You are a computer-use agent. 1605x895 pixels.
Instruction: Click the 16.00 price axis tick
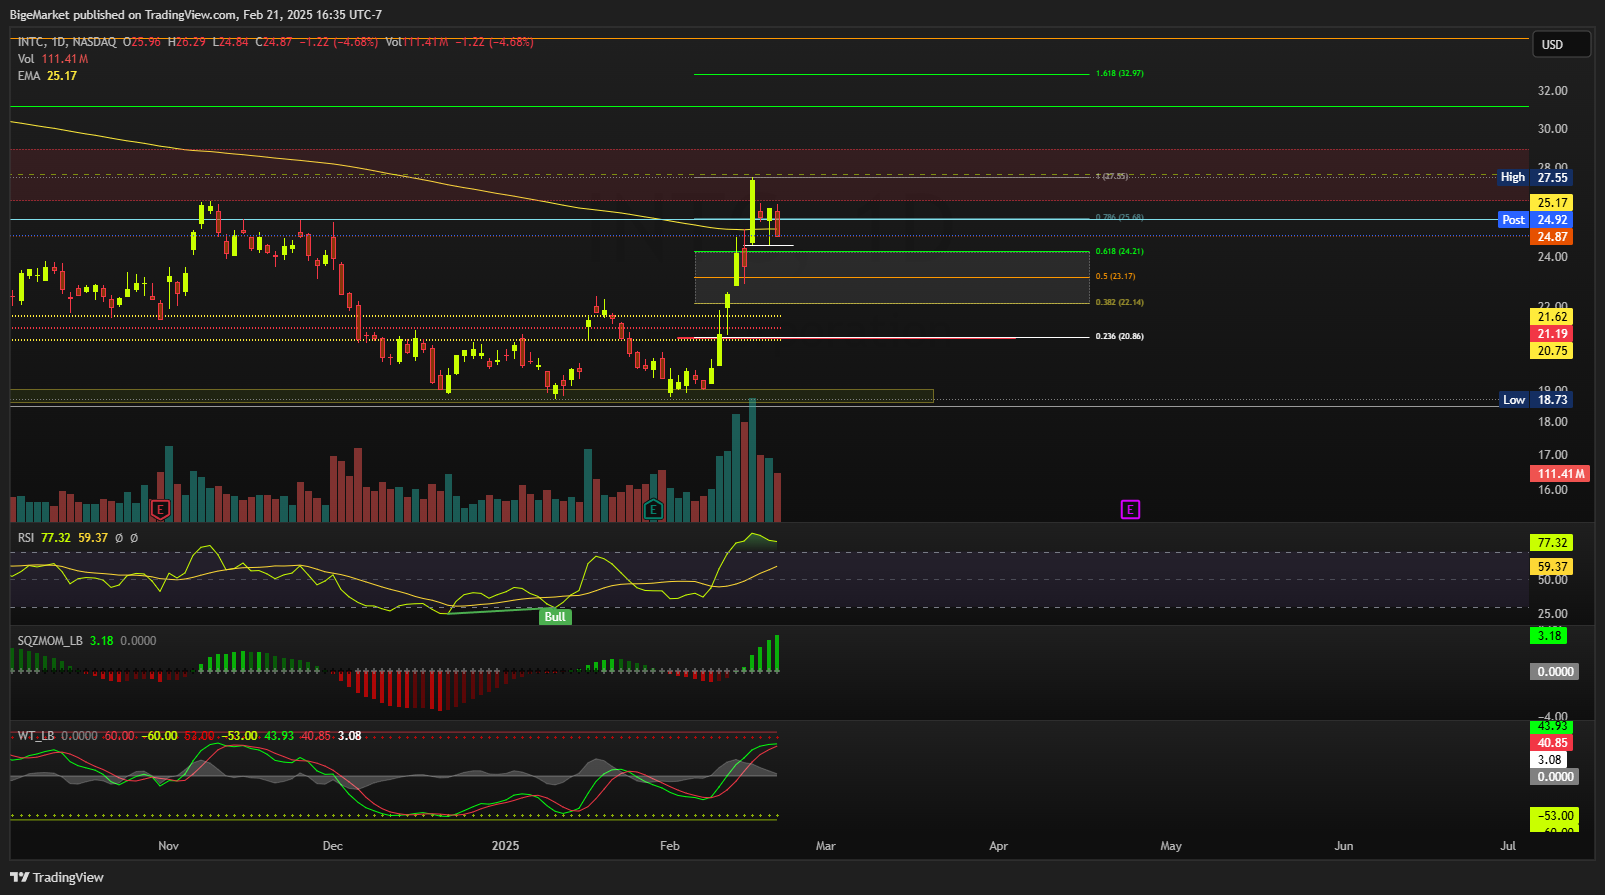click(1553, 490)
